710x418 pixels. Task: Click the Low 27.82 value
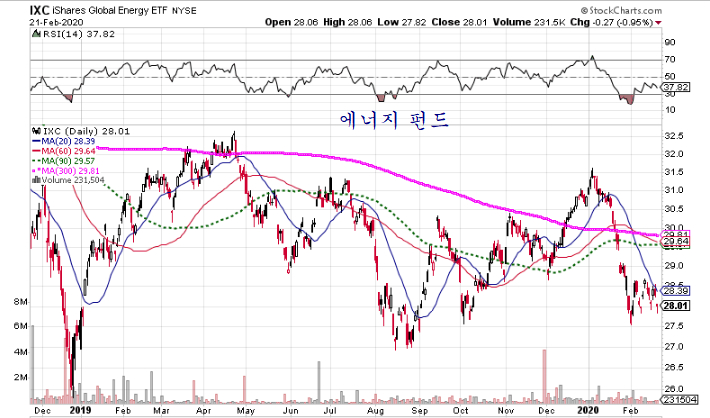click(x=403, y=22)
